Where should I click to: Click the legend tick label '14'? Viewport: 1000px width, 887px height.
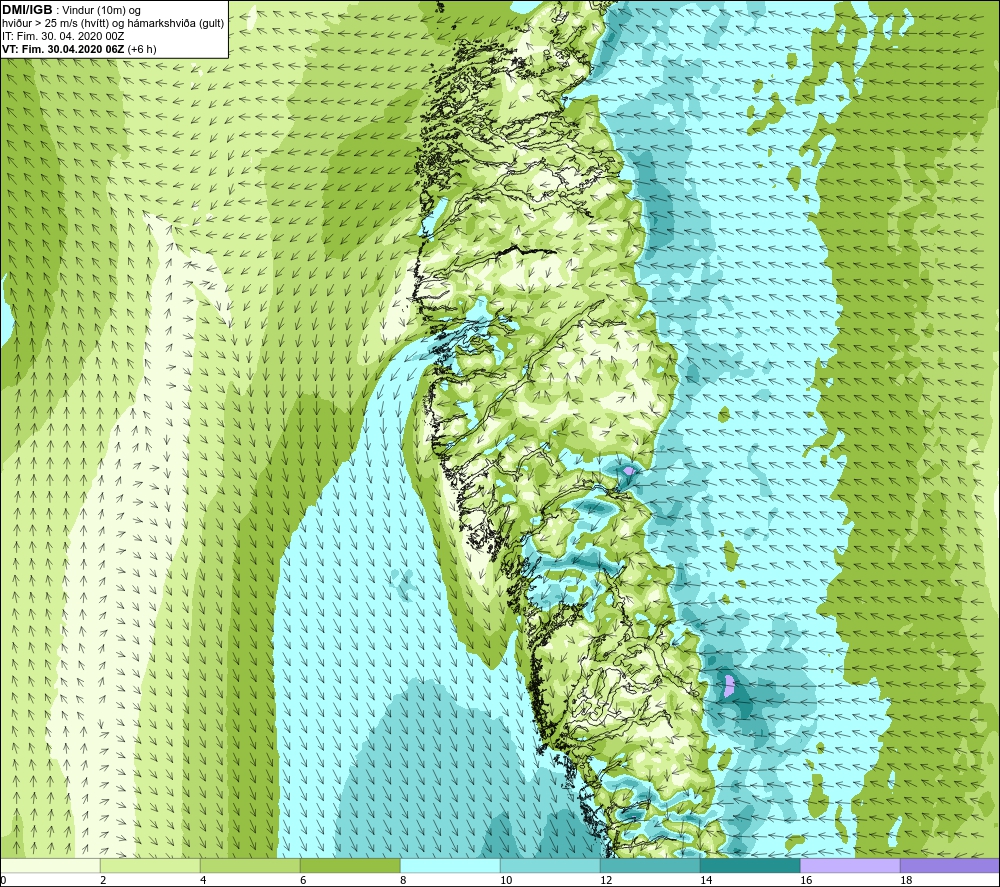tap(706, 880)
